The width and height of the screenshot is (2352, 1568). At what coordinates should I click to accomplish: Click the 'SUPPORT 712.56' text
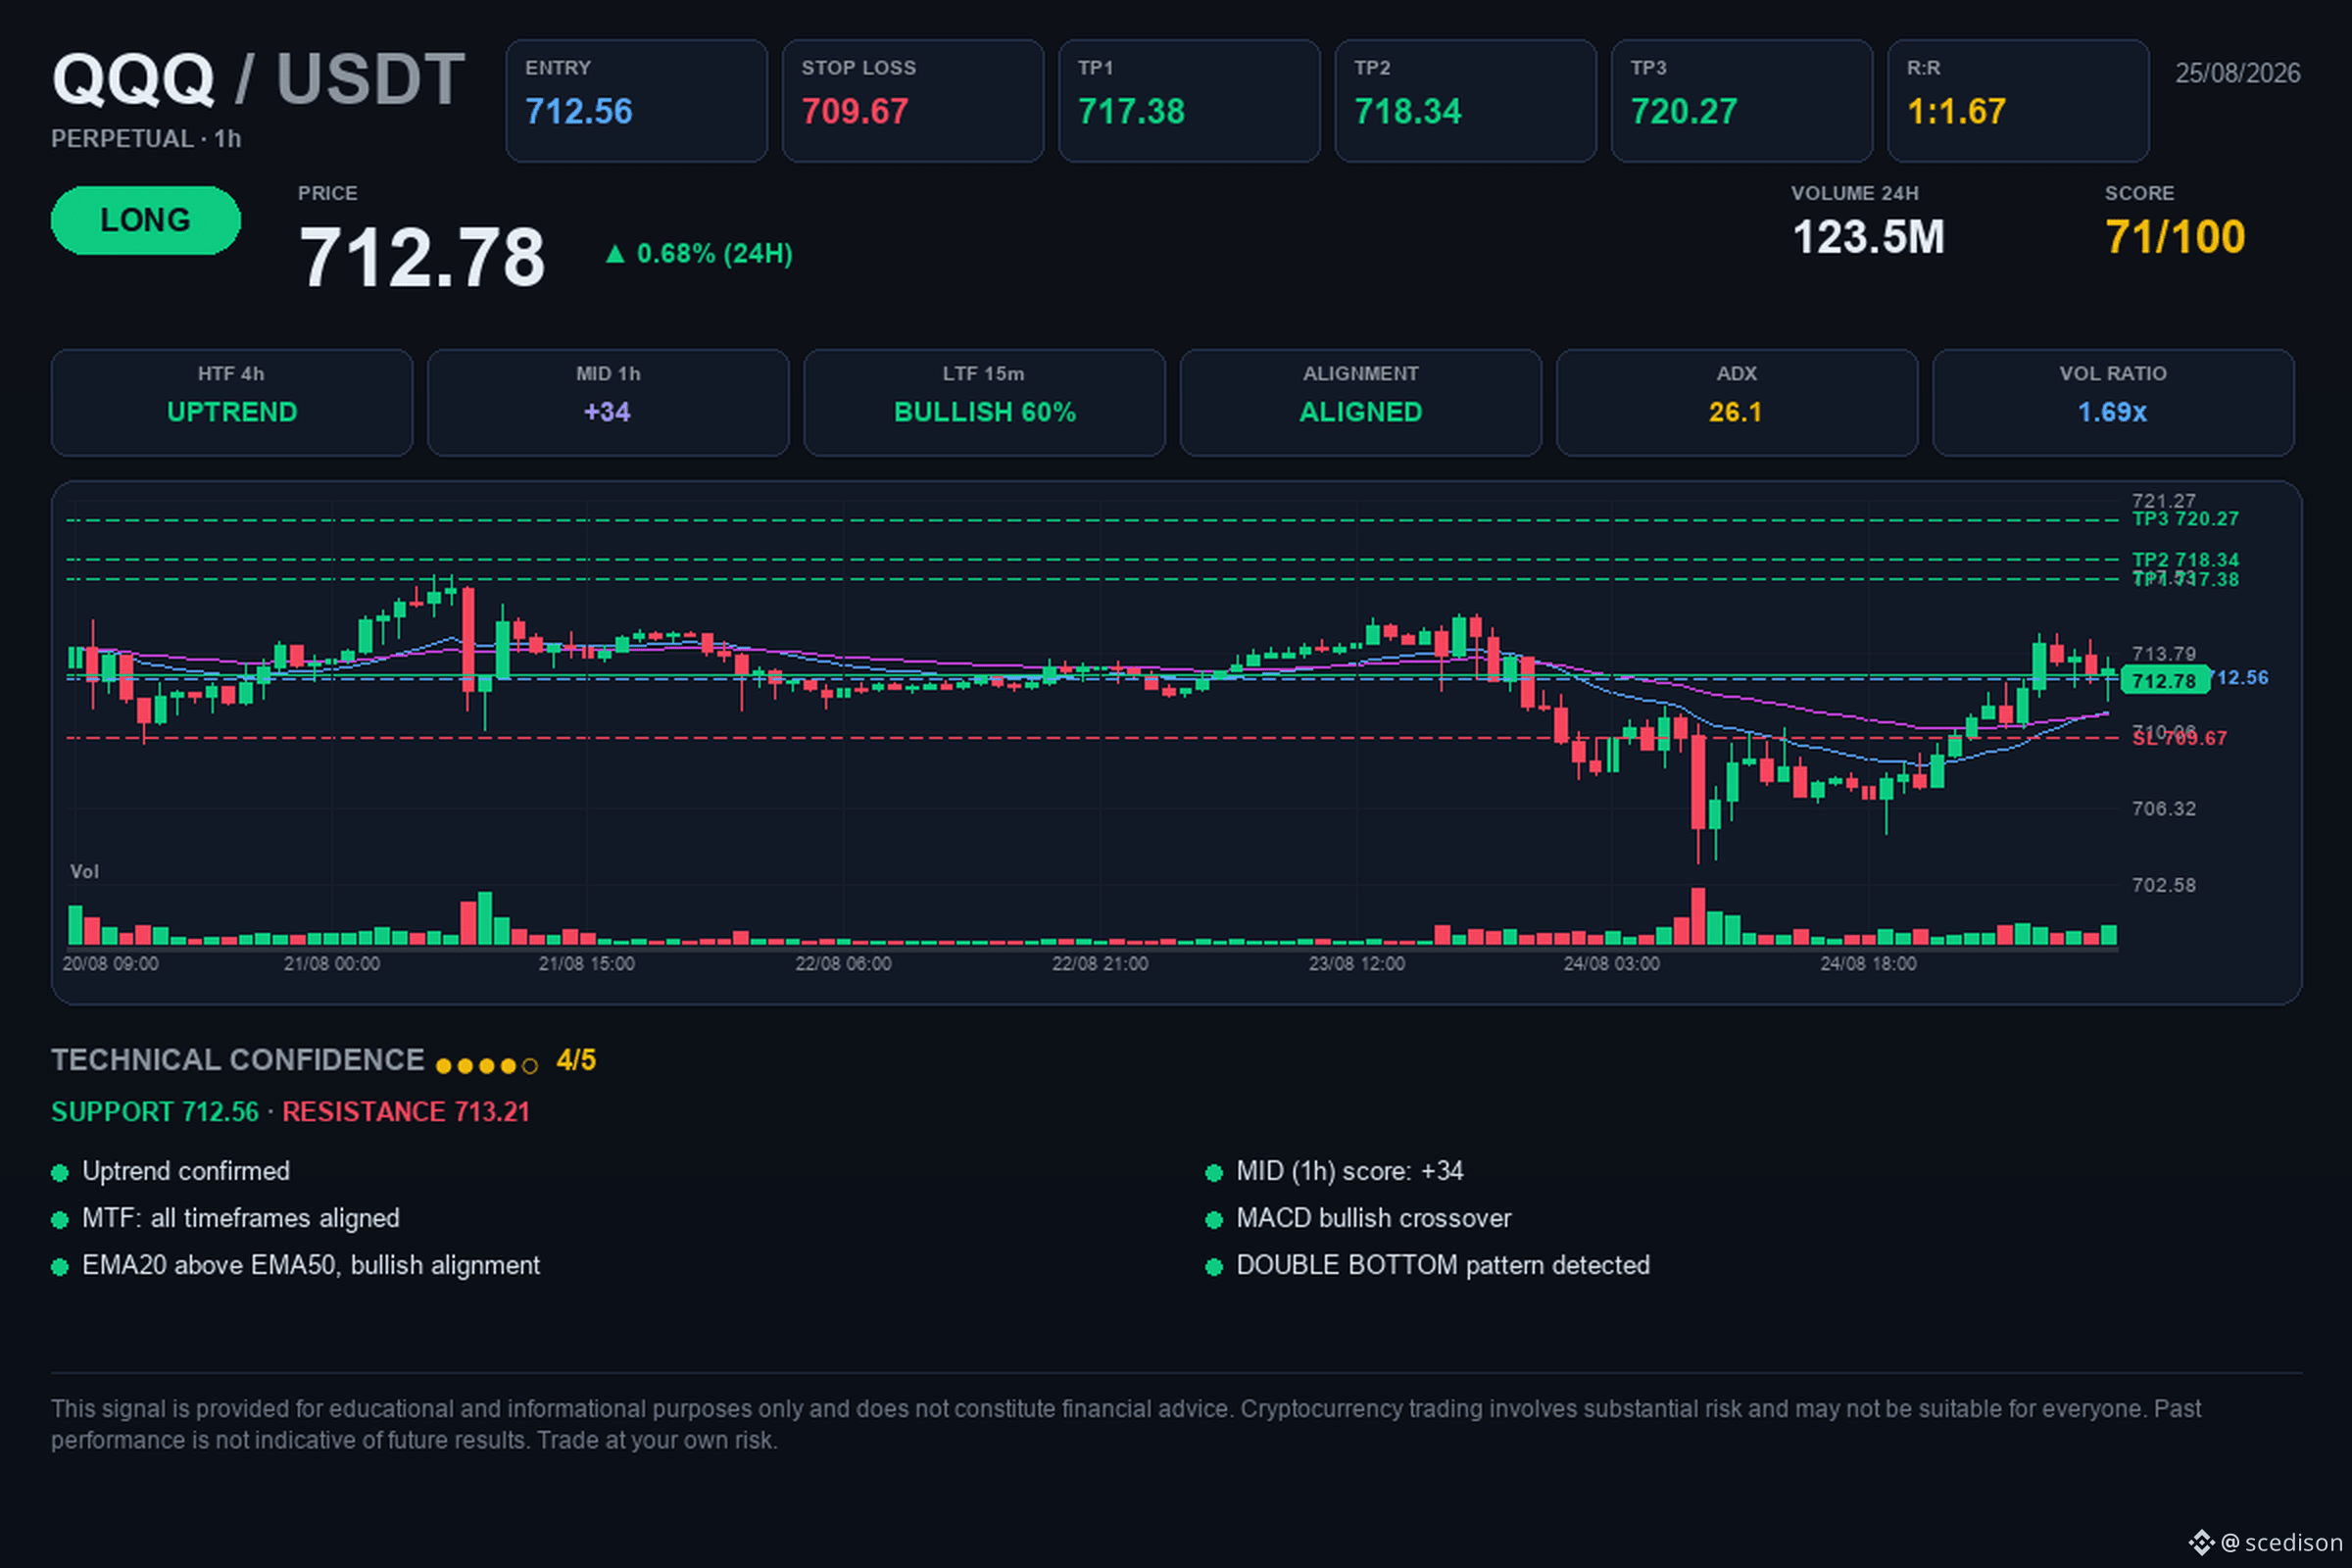click(155, 1112)
